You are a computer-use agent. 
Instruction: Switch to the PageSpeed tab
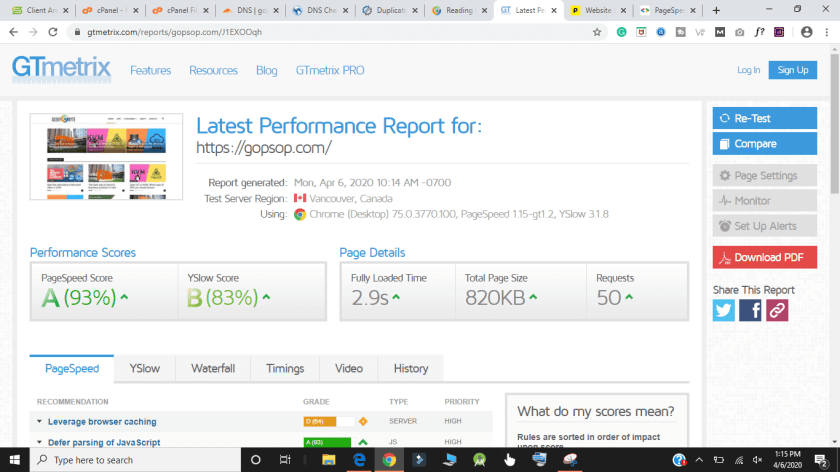click(x=72, y=369)
